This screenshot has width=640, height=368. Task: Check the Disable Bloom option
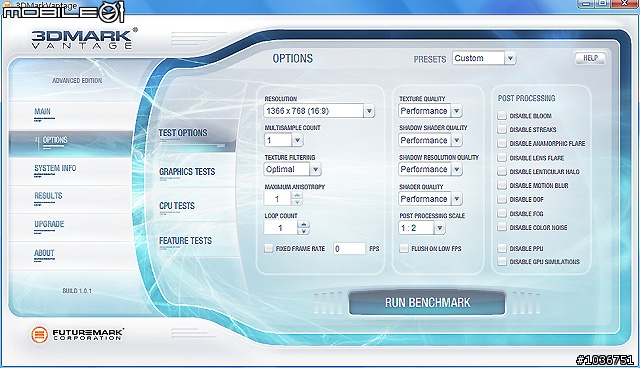502,115
